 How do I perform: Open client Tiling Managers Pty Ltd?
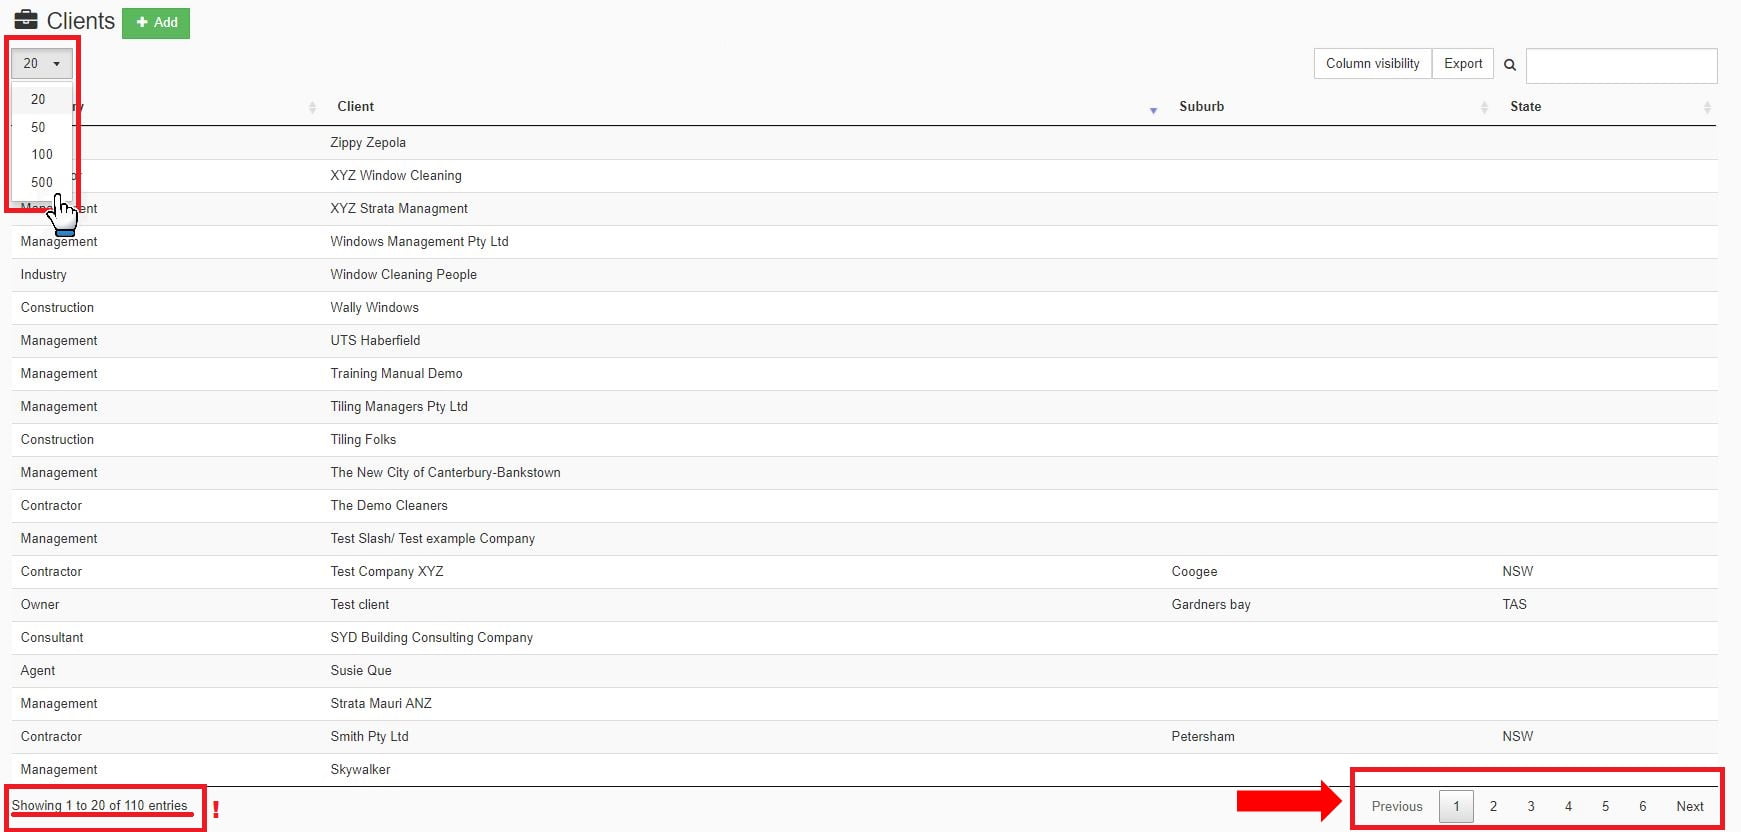399,406
